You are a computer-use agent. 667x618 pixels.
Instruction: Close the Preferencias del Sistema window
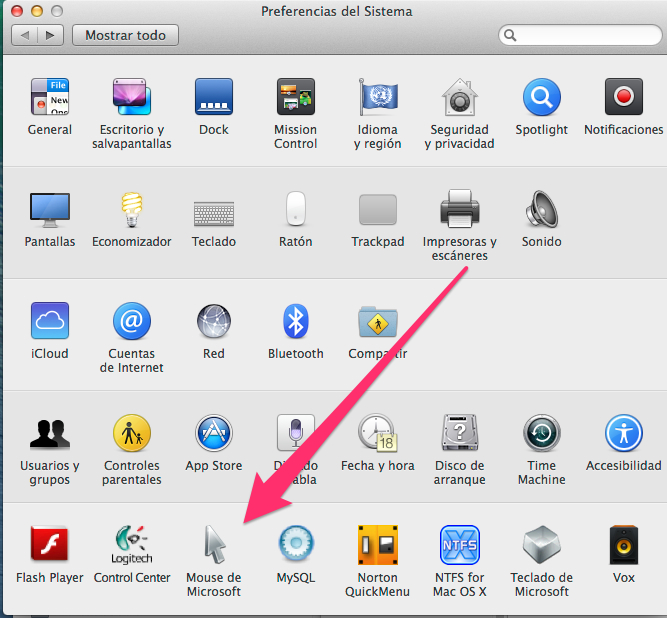17,11
